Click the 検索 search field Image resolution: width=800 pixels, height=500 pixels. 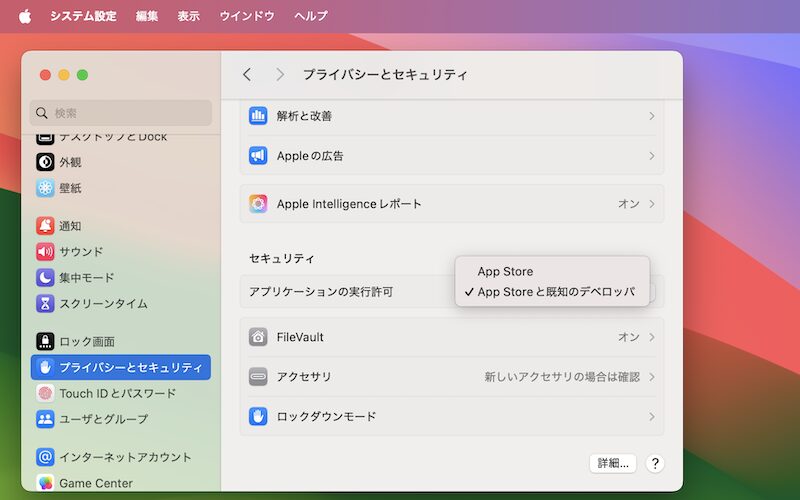point(121,113)
